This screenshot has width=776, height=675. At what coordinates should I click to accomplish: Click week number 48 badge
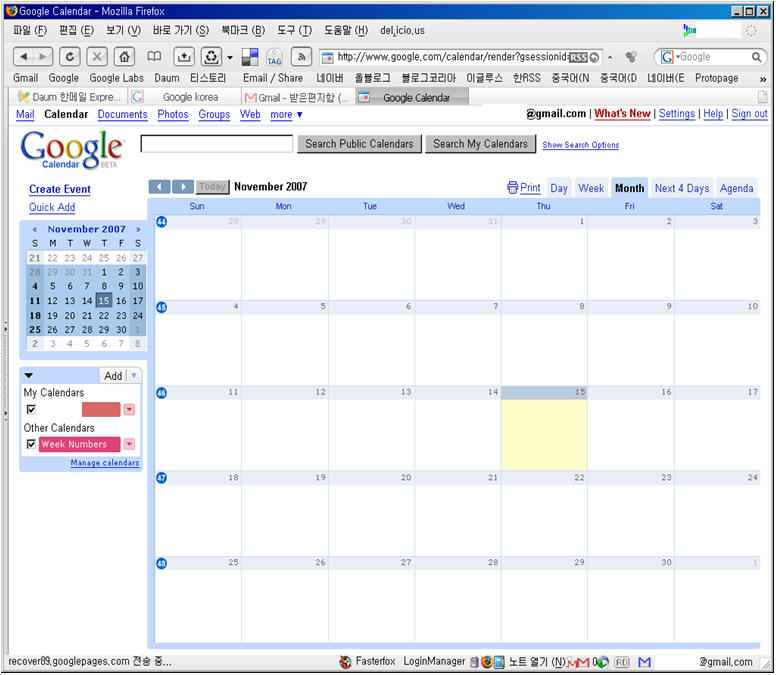(x=161, y=563)
